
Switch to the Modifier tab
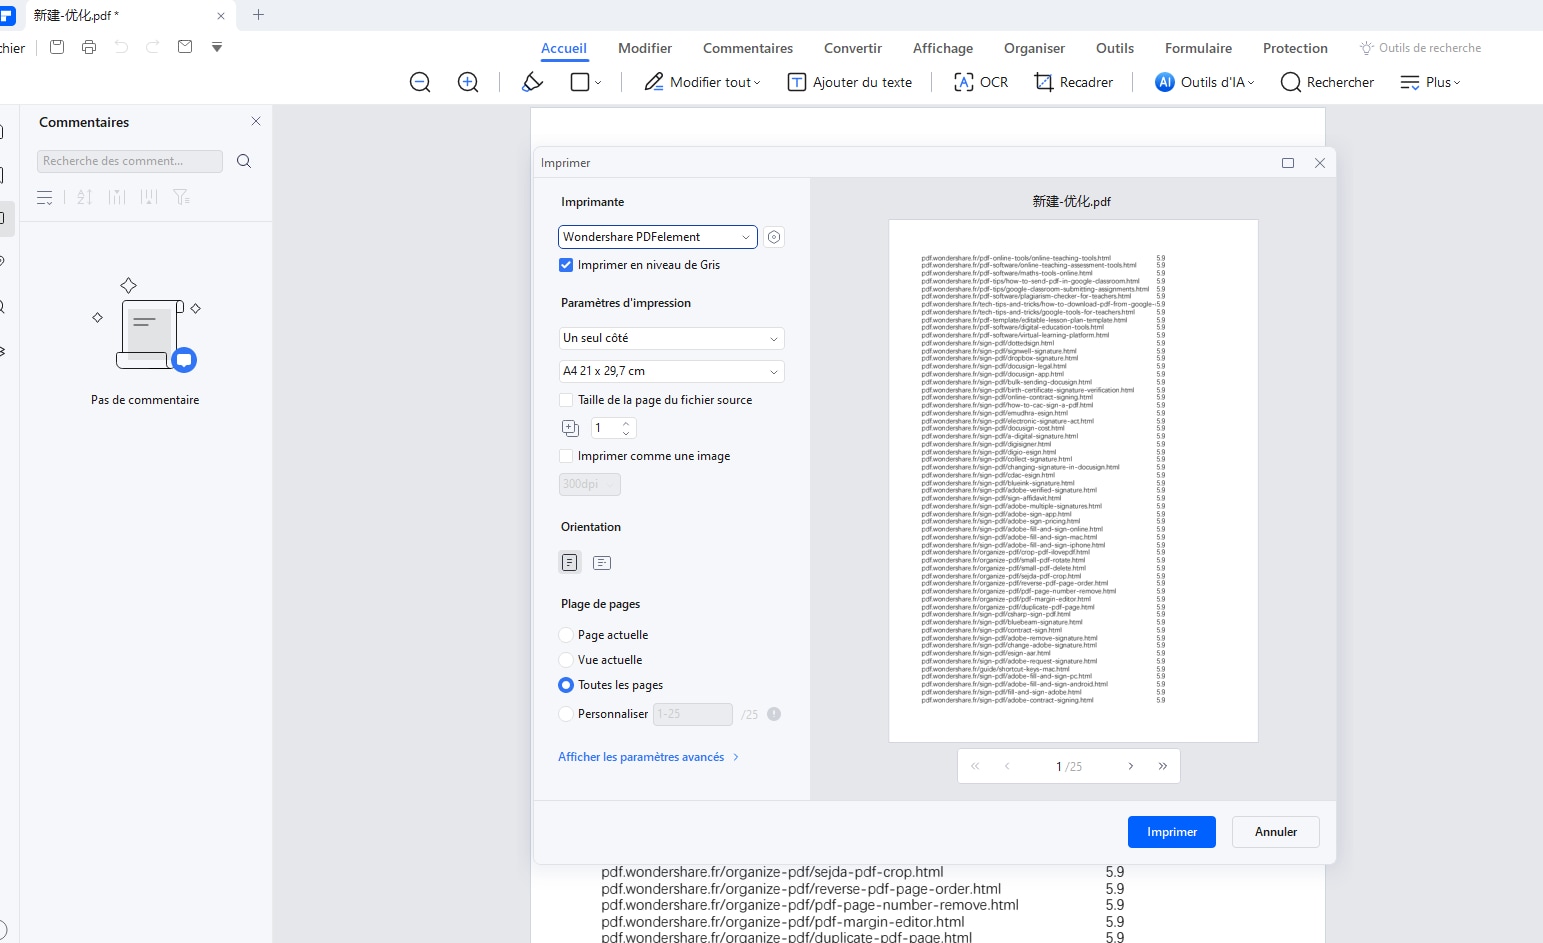click(x=645, y=48)
